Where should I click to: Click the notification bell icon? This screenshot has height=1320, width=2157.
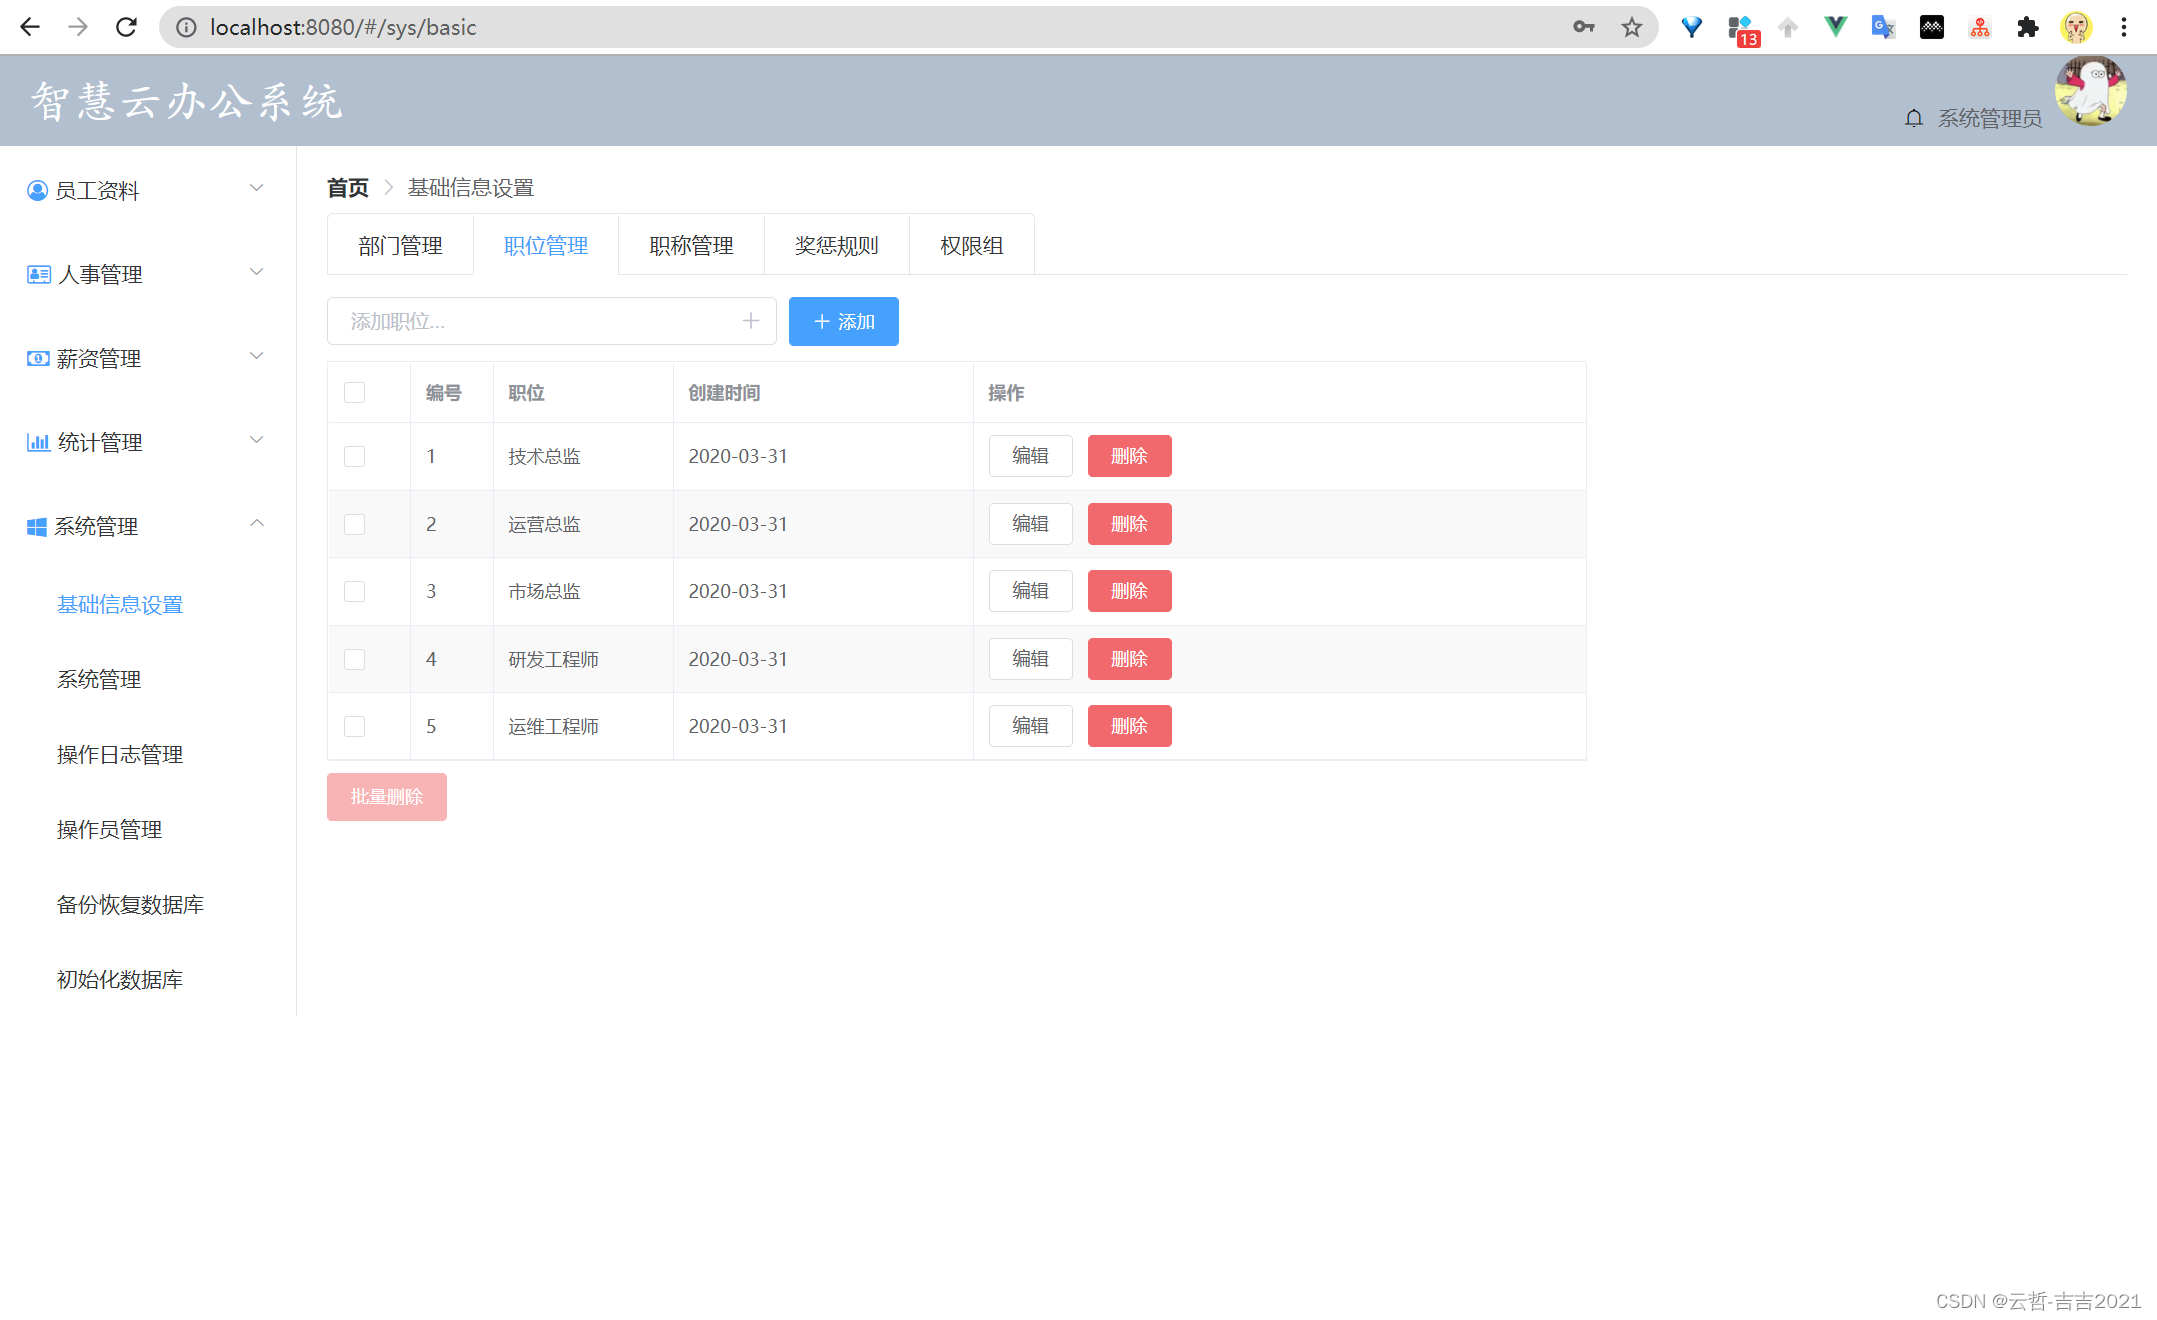point(1913,119)
